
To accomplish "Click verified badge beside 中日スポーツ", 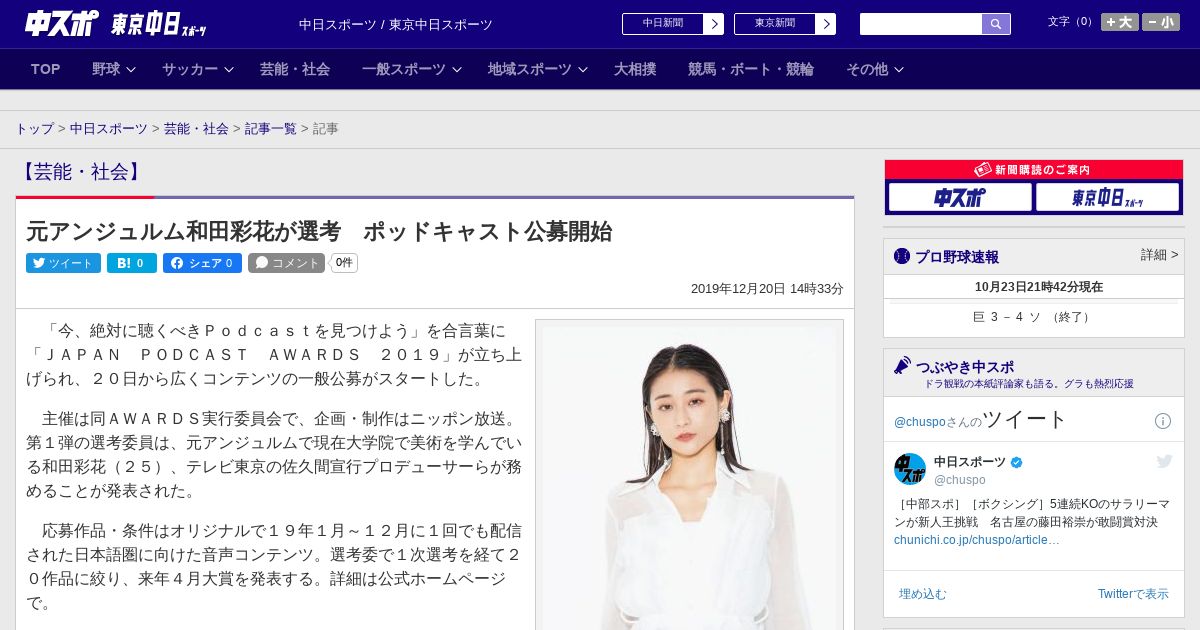I will (x=1017, y=462).
